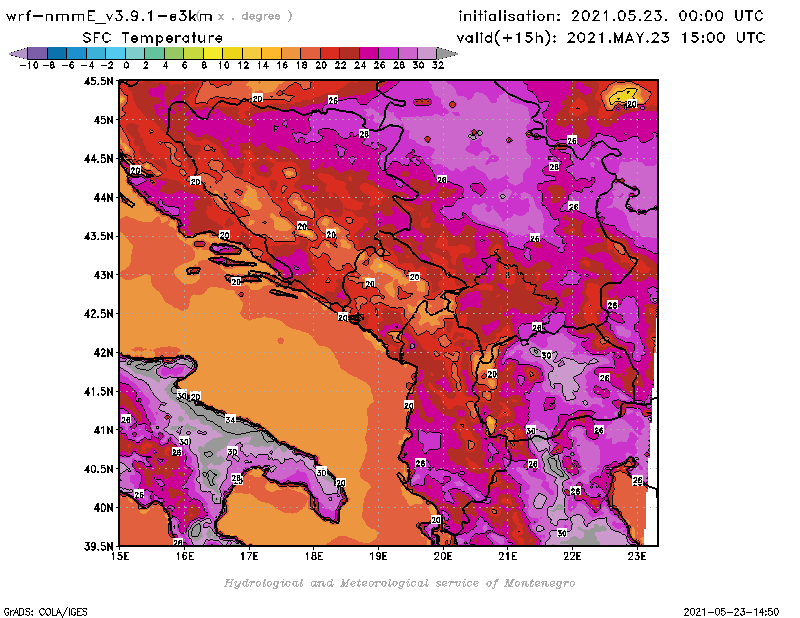The height and width of the screenshot is (618, 800).
Task: Click the '20E' longitude label
Action: pos(443,556)
